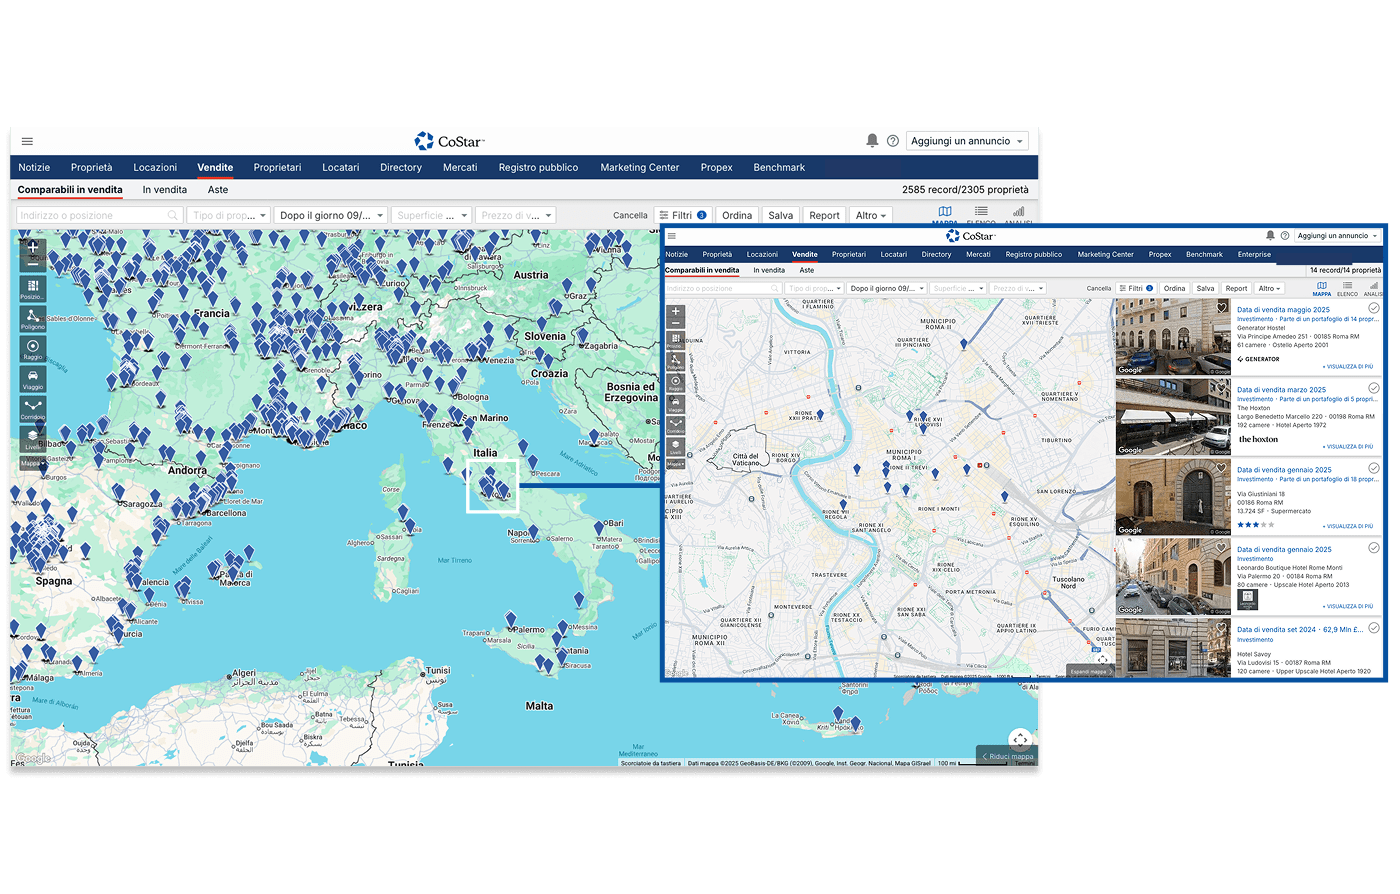
Task: Expand 'Aggiungi un annuncio' dropdown in Europe window
Action: pyautogui.click(x=967, y=141)
